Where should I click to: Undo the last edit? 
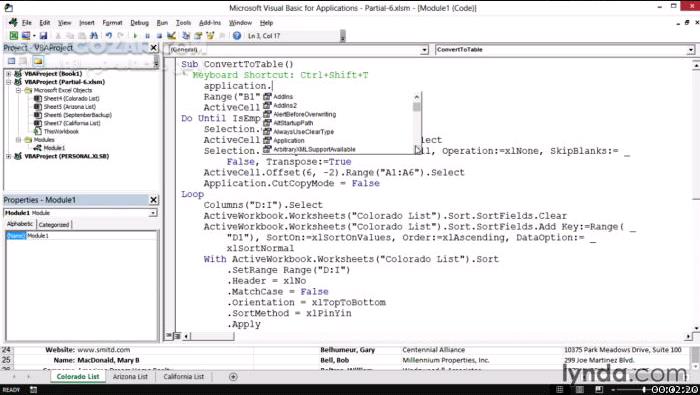click(x=109, y=36)
